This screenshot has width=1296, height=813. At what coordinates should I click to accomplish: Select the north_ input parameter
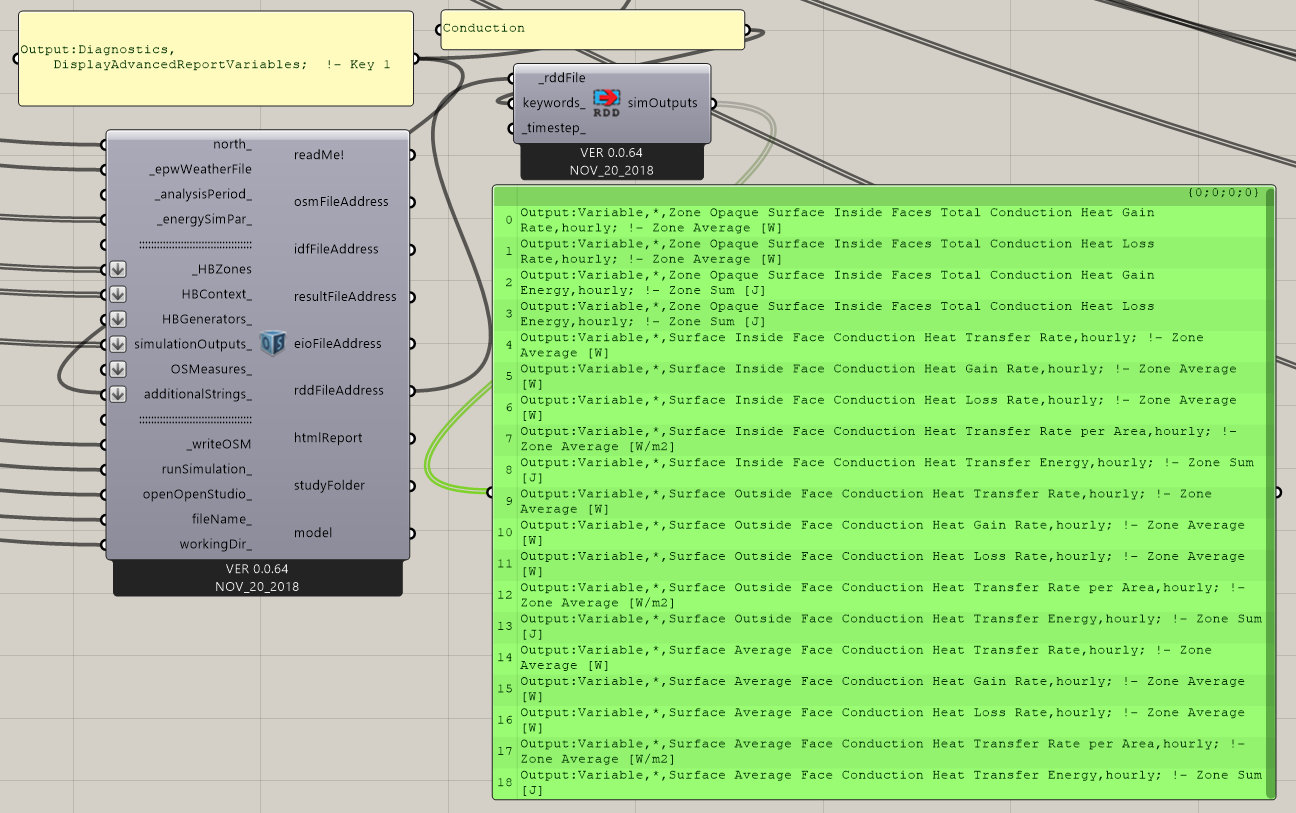coord(232,144)
